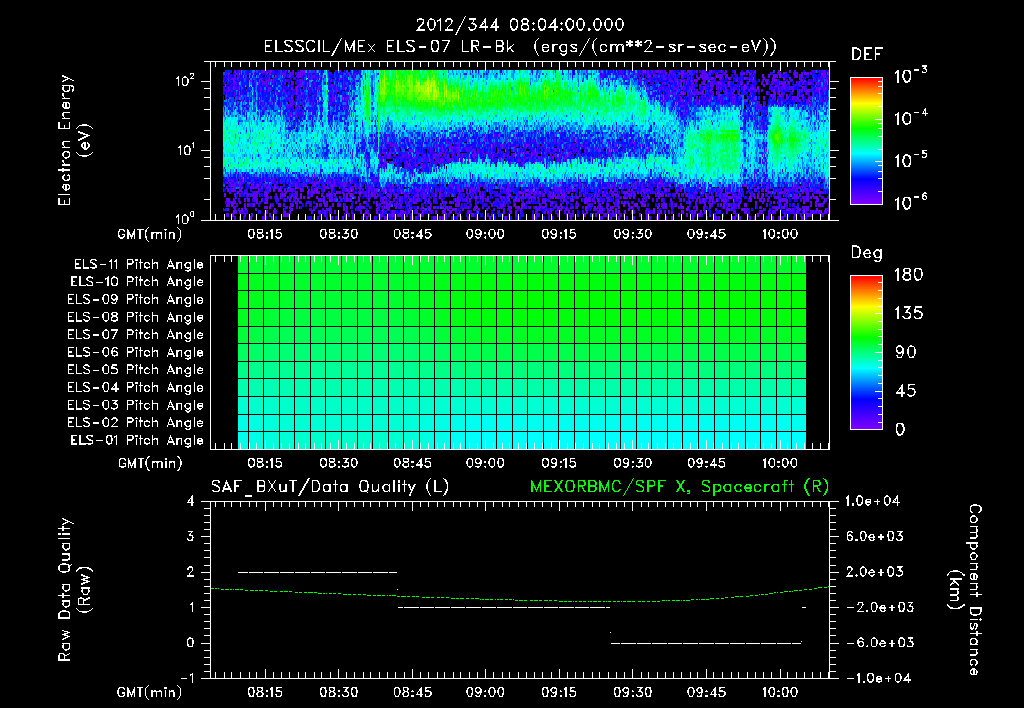Screen dimensions: 1024x708
Task: Click the 10^-3 DEF scale label
Action: [x=910, y=75]
